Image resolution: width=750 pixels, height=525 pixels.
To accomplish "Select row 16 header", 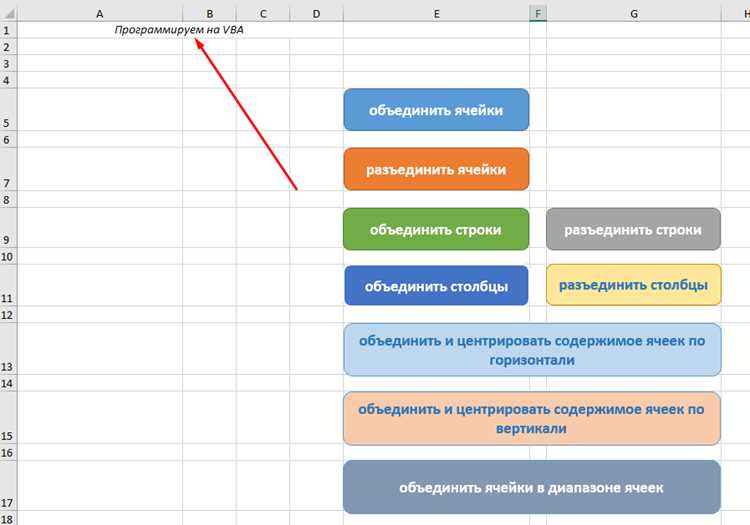I will pyautogui.click(x=8, y=452).
